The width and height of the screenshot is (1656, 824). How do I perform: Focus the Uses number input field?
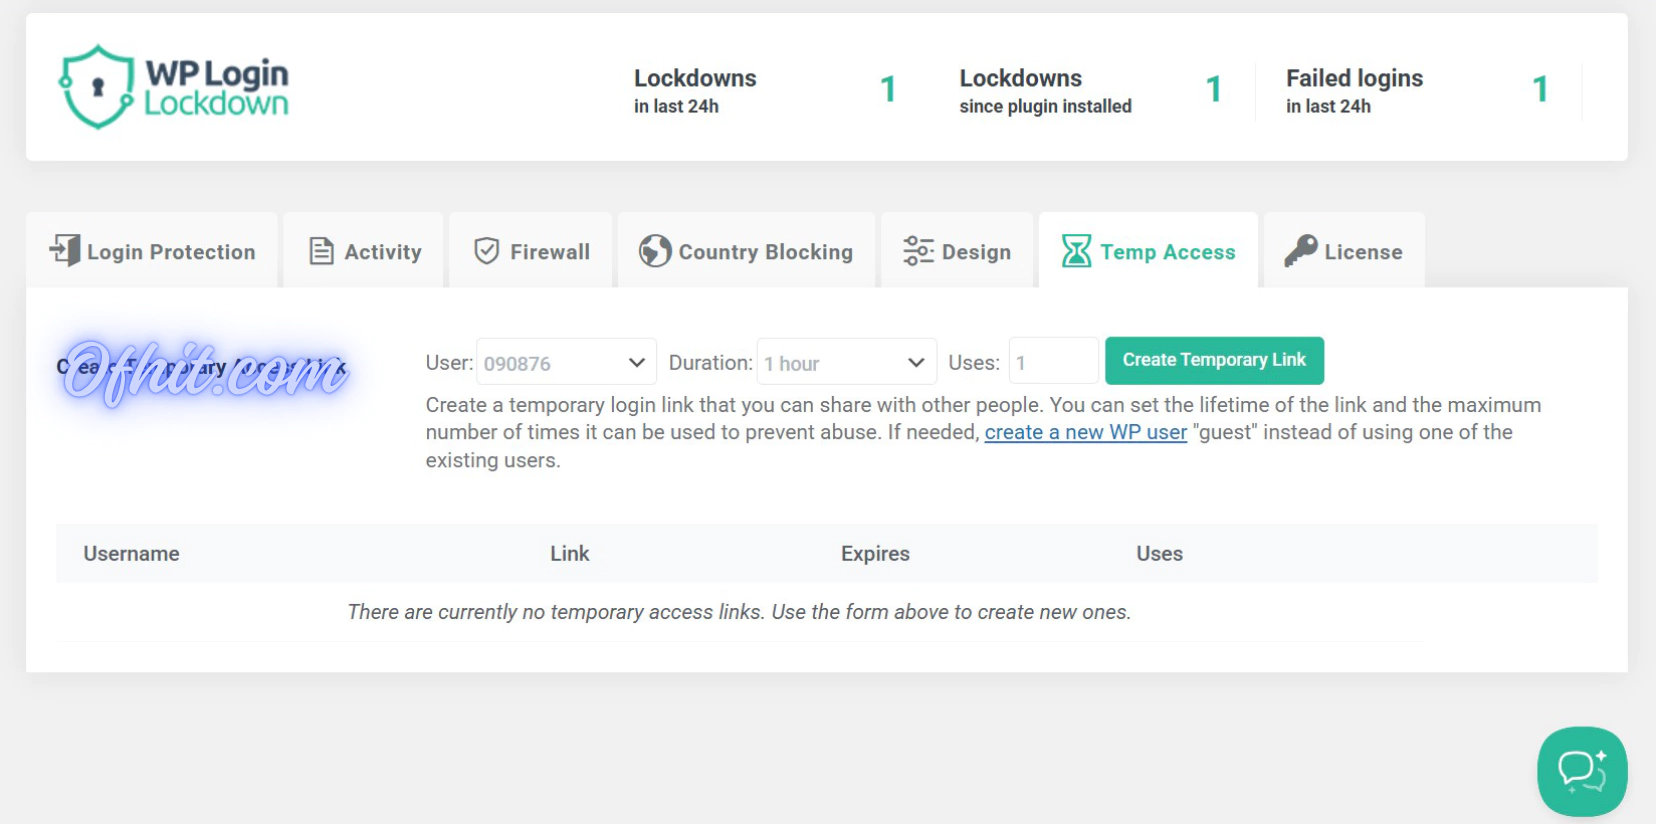tap(1053, 362)
